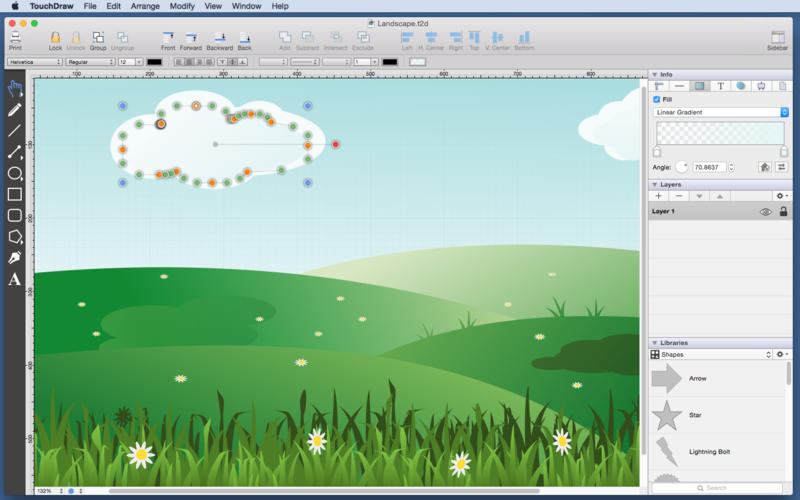This screenshot has width=800, height=500.
Task: Collapse the Layers panel disclosure triangle
Action: (654, 184)
